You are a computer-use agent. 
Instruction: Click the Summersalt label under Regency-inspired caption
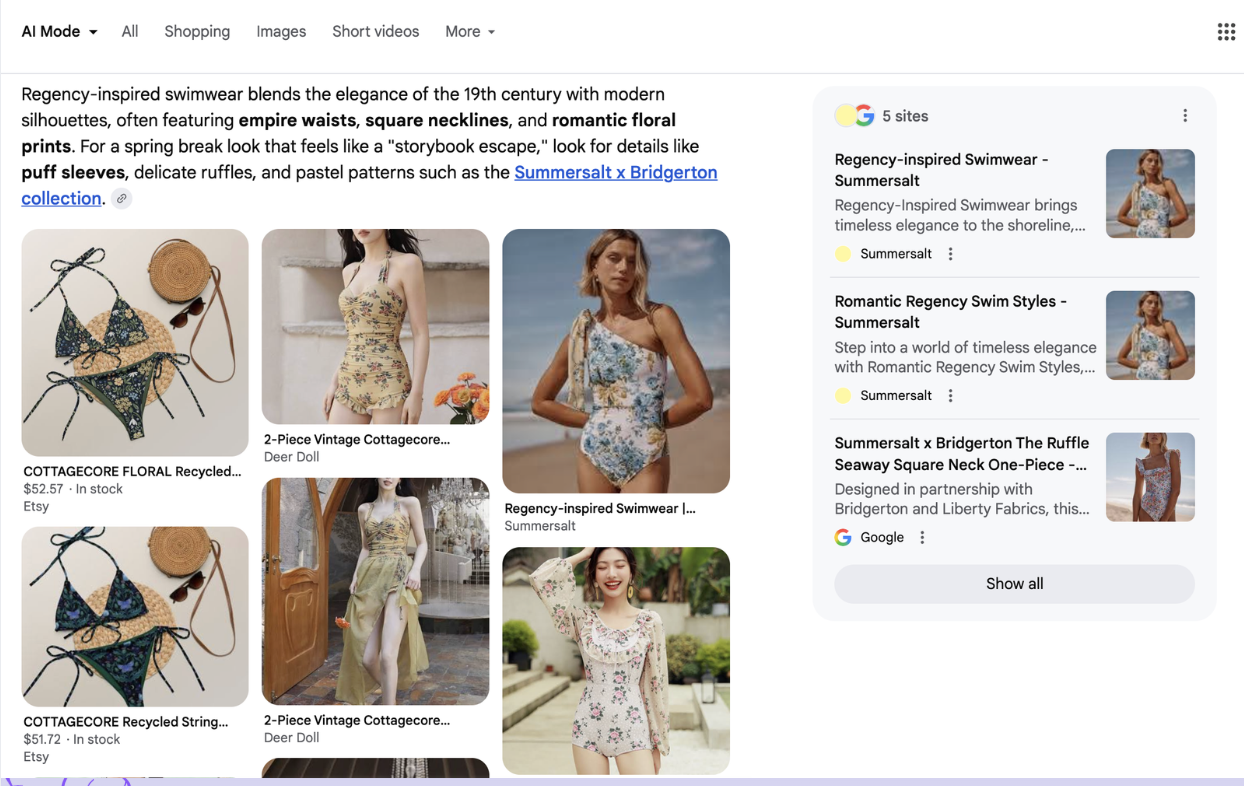coord(540,526)
